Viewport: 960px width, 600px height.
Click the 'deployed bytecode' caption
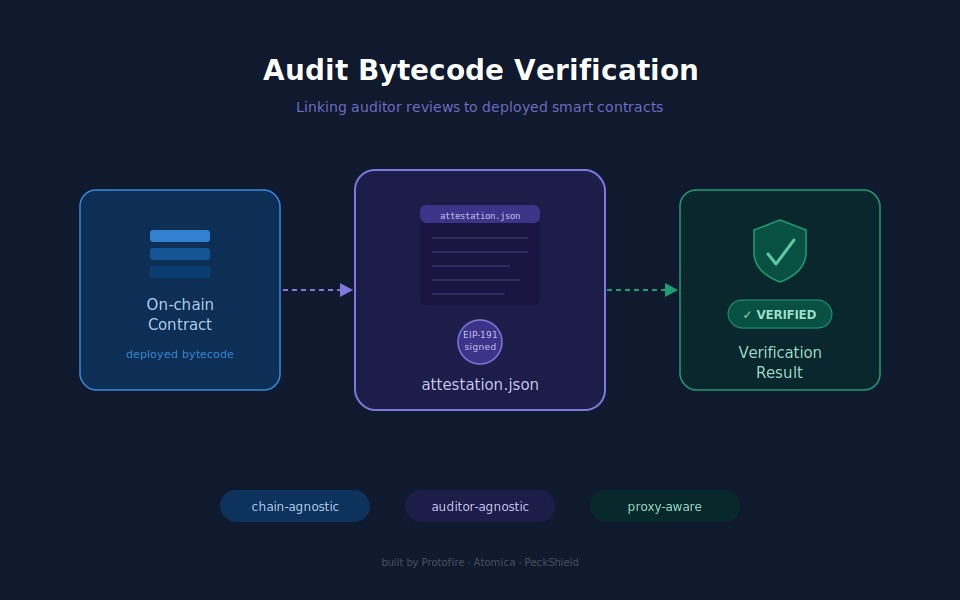coord(180,354)
